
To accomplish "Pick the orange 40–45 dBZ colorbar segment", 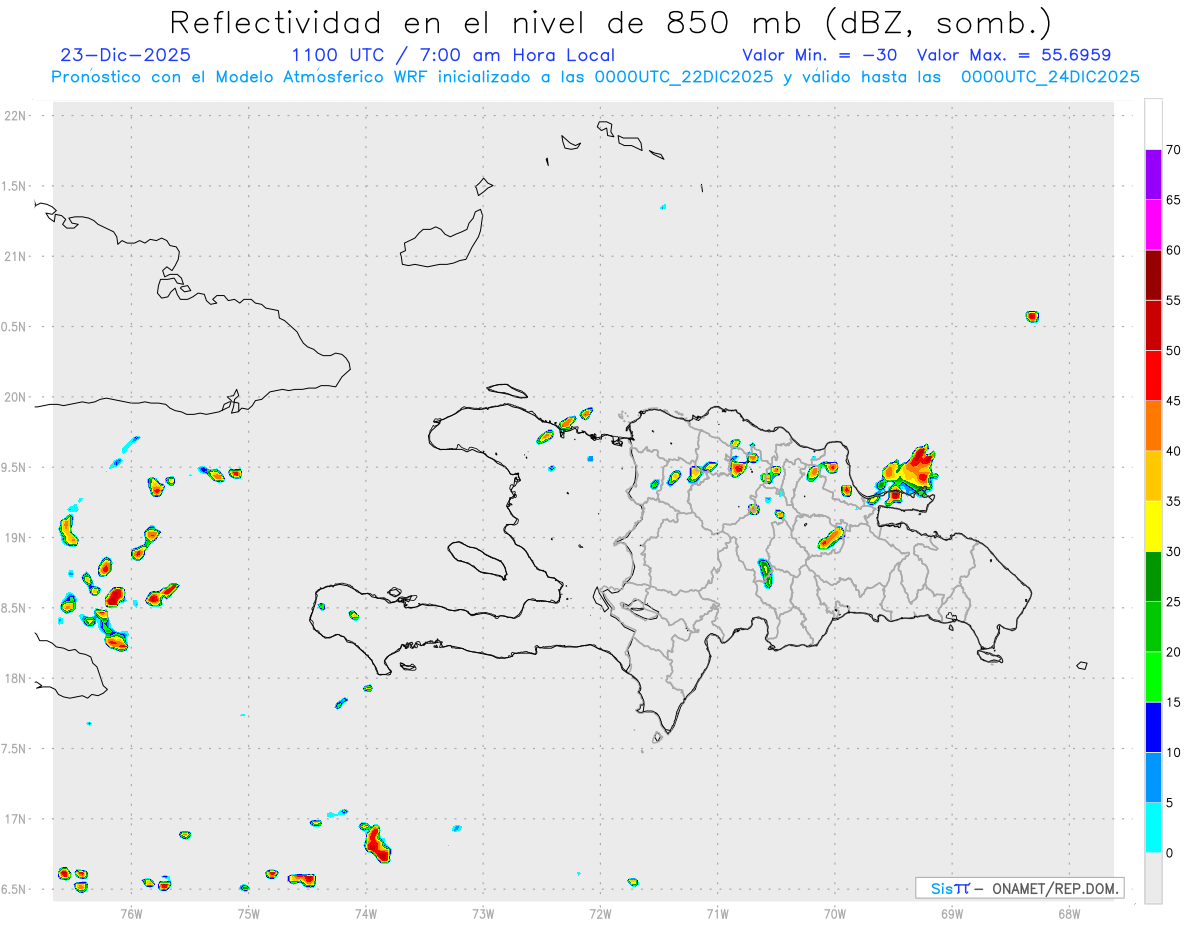I will click(1153, 426).
